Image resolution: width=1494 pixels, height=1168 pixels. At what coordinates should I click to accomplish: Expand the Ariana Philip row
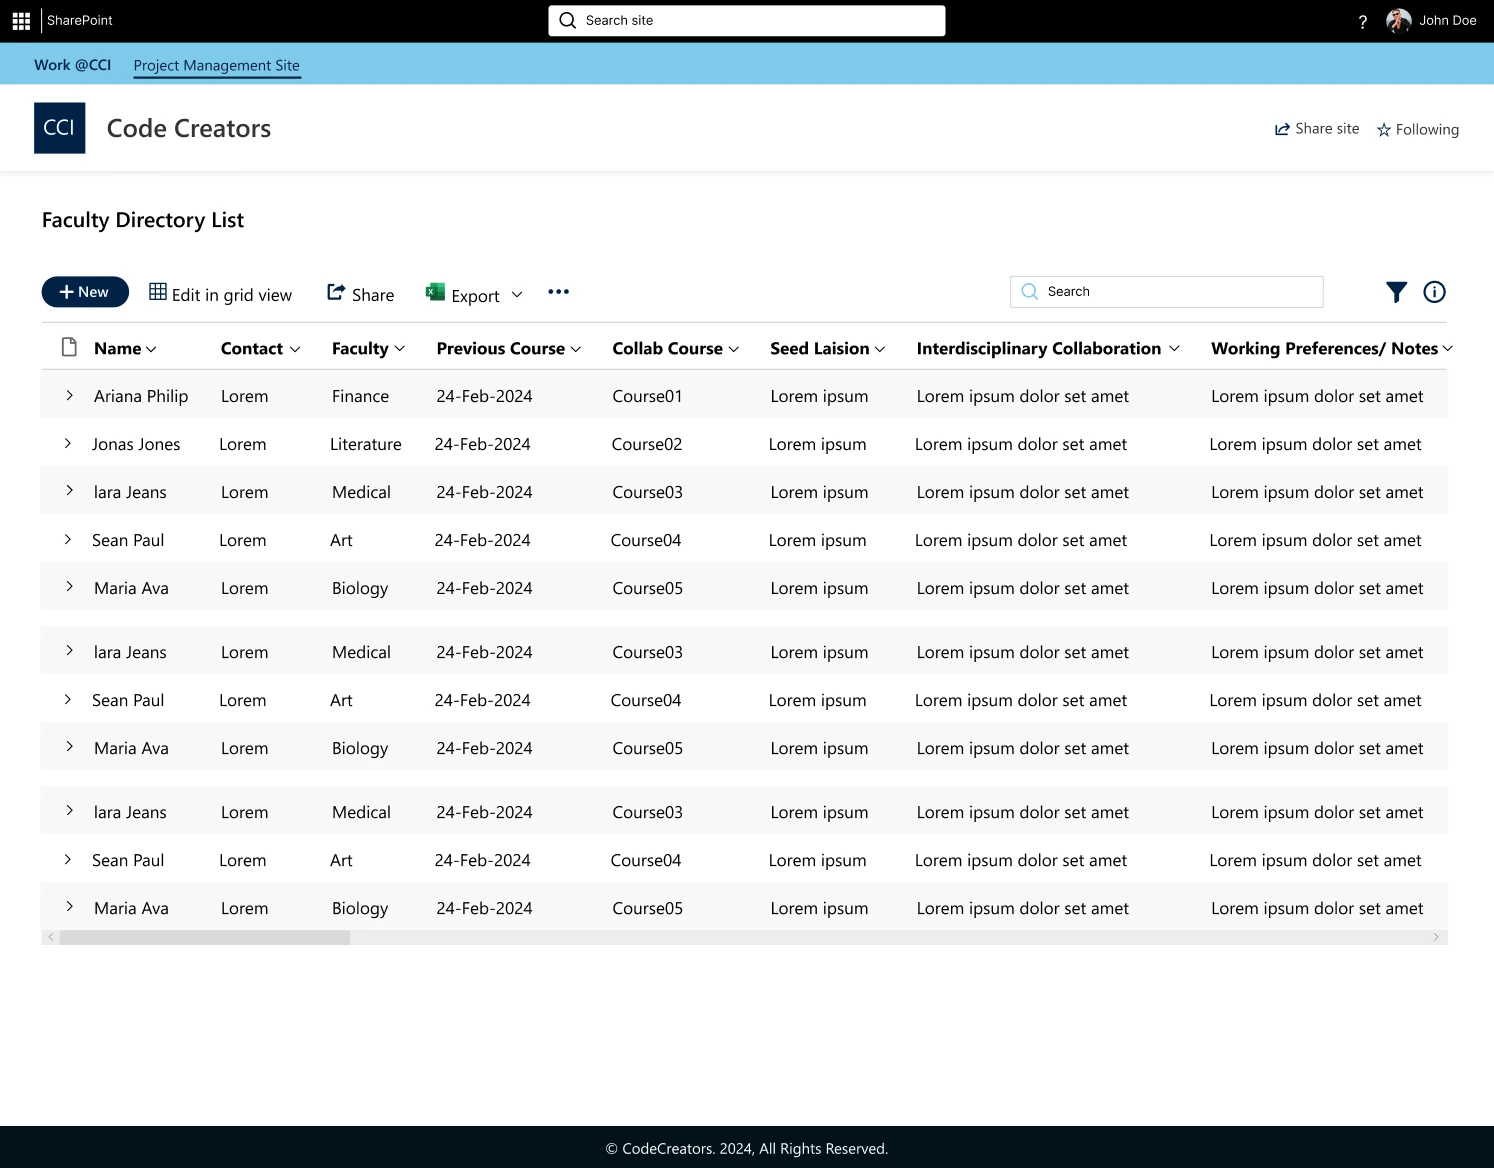[68, 395]
